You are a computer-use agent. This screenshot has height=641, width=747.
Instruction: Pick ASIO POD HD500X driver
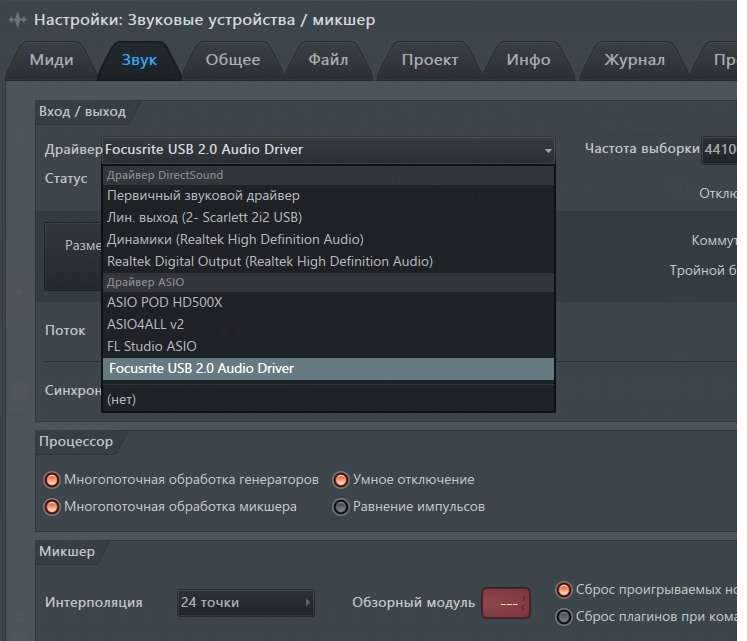coord(164,302)
